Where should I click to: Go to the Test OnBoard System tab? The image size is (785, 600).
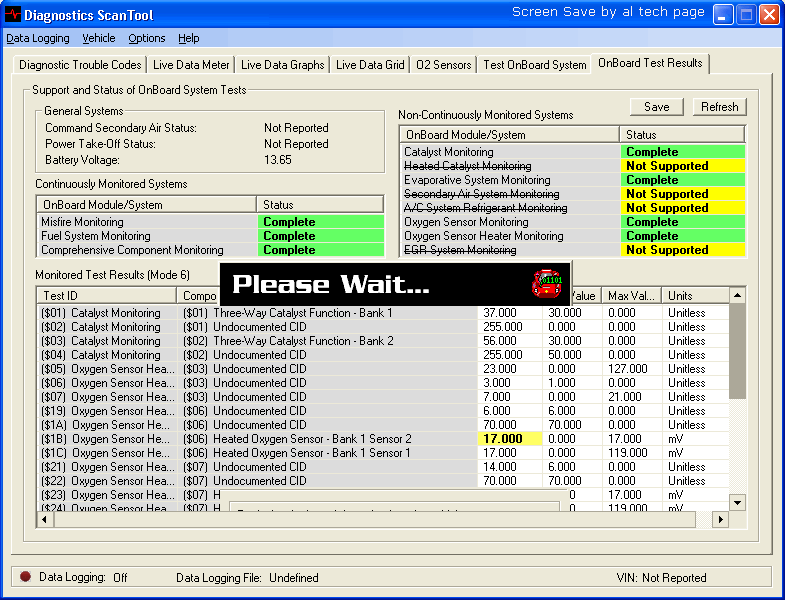point(534,65)
